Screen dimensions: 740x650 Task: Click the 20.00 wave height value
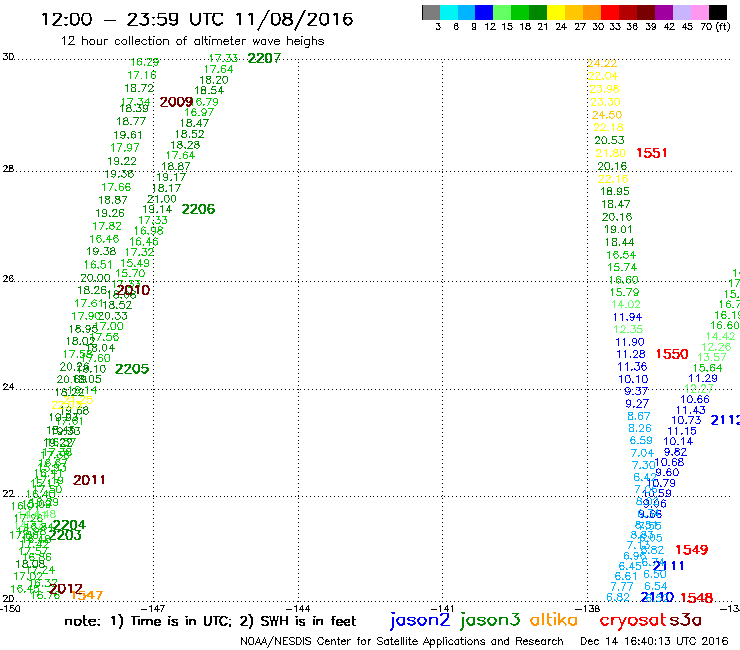[x=95, y=279]
